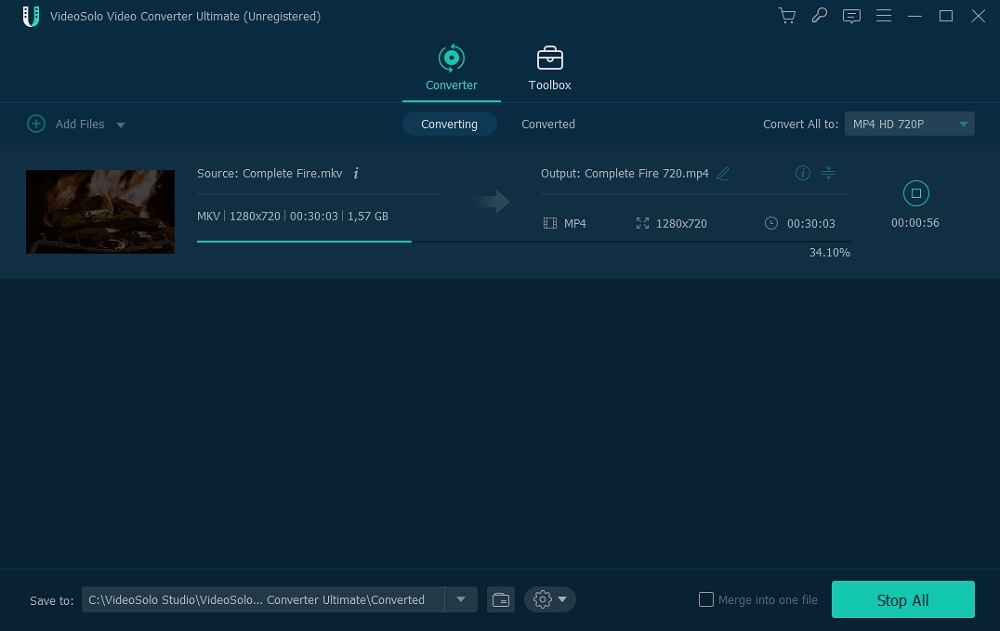
Task: Open the shopping cart purchase icon
Action: tap(787, 16)
